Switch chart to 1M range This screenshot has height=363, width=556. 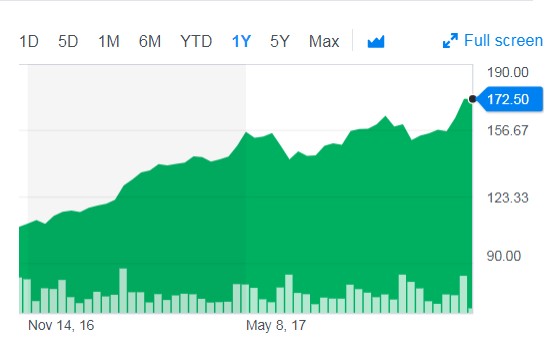[x=109, y=41]
